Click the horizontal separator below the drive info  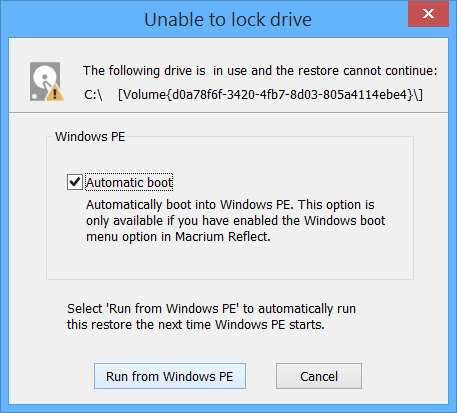pos(228,112)
